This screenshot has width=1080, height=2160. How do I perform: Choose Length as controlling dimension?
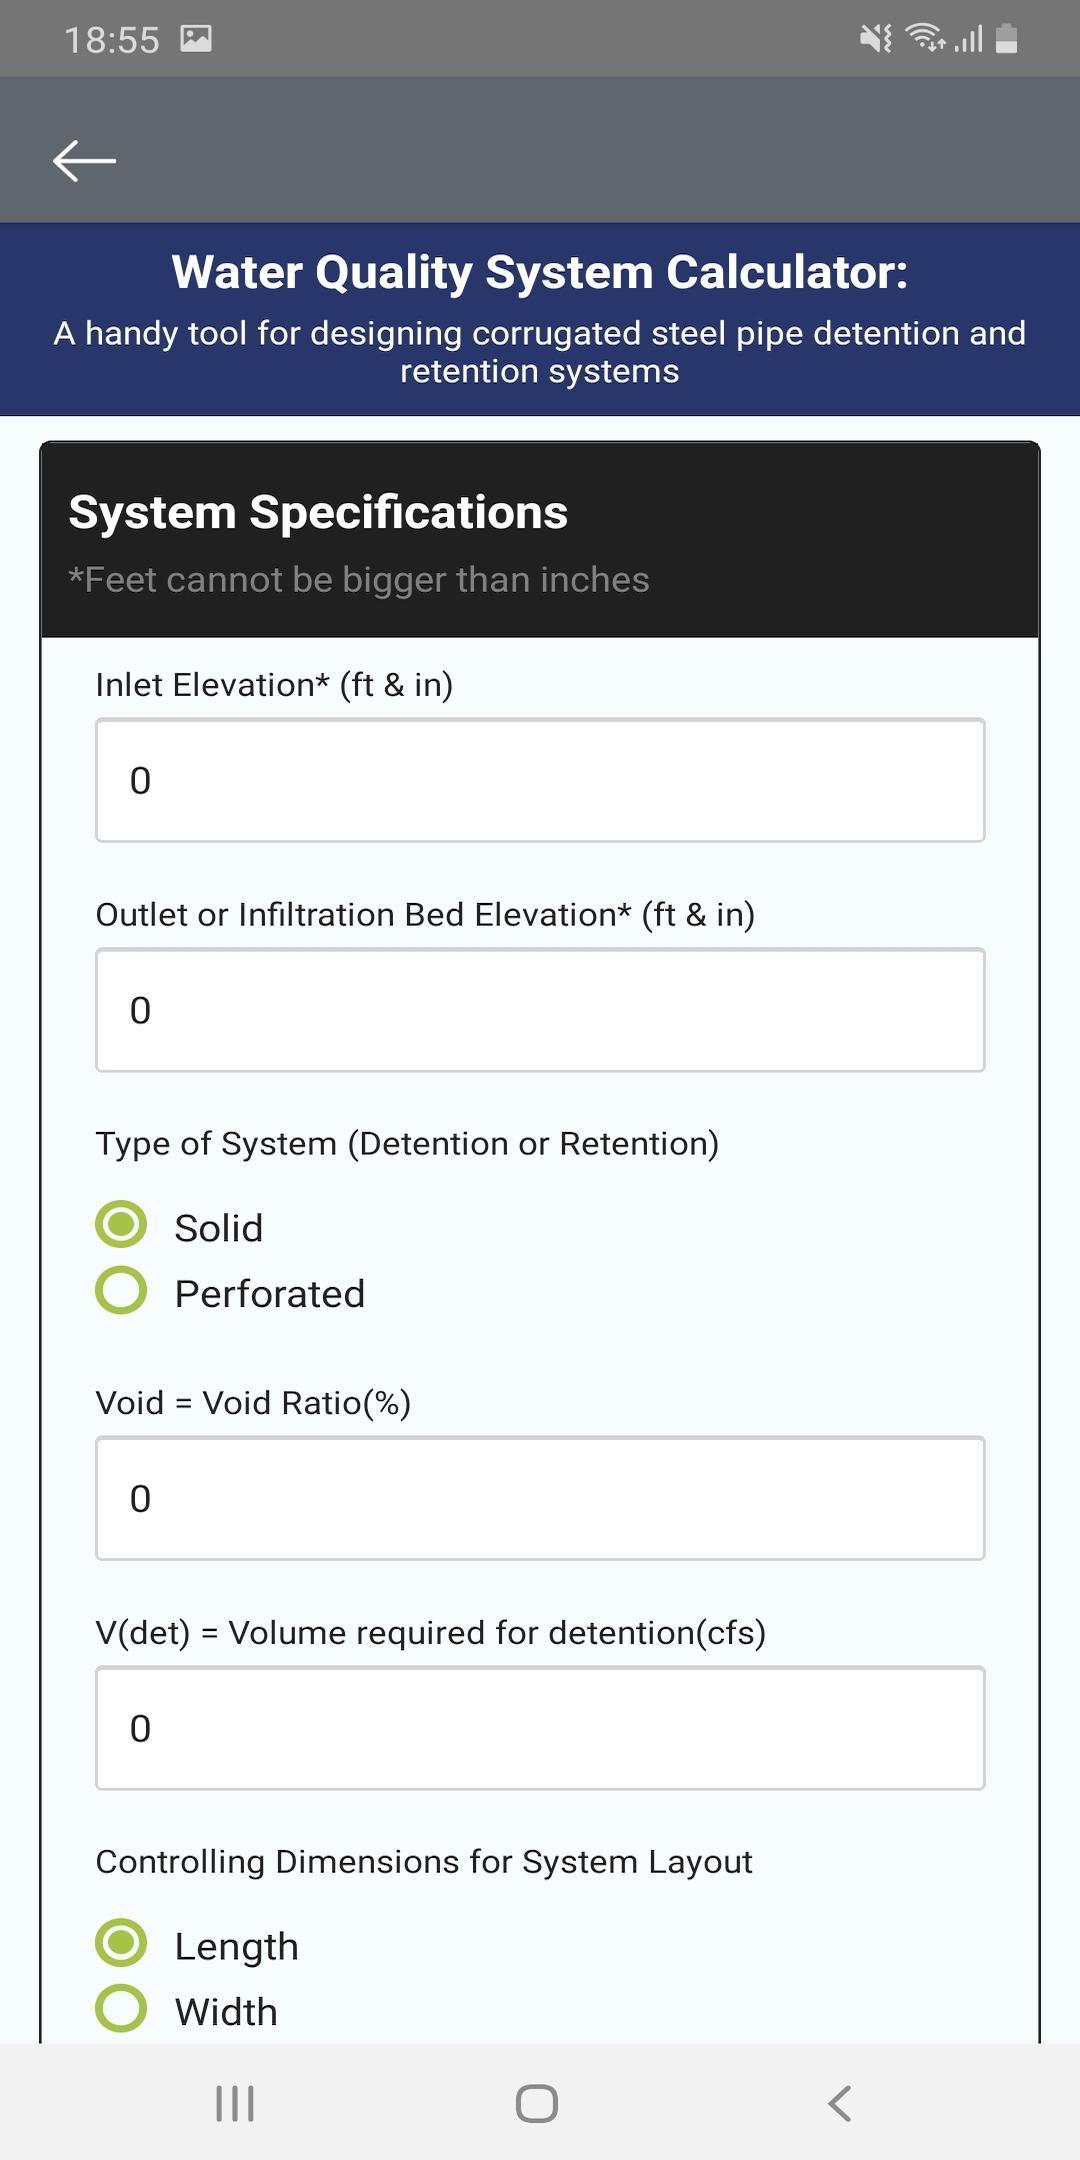point(198,1945)
